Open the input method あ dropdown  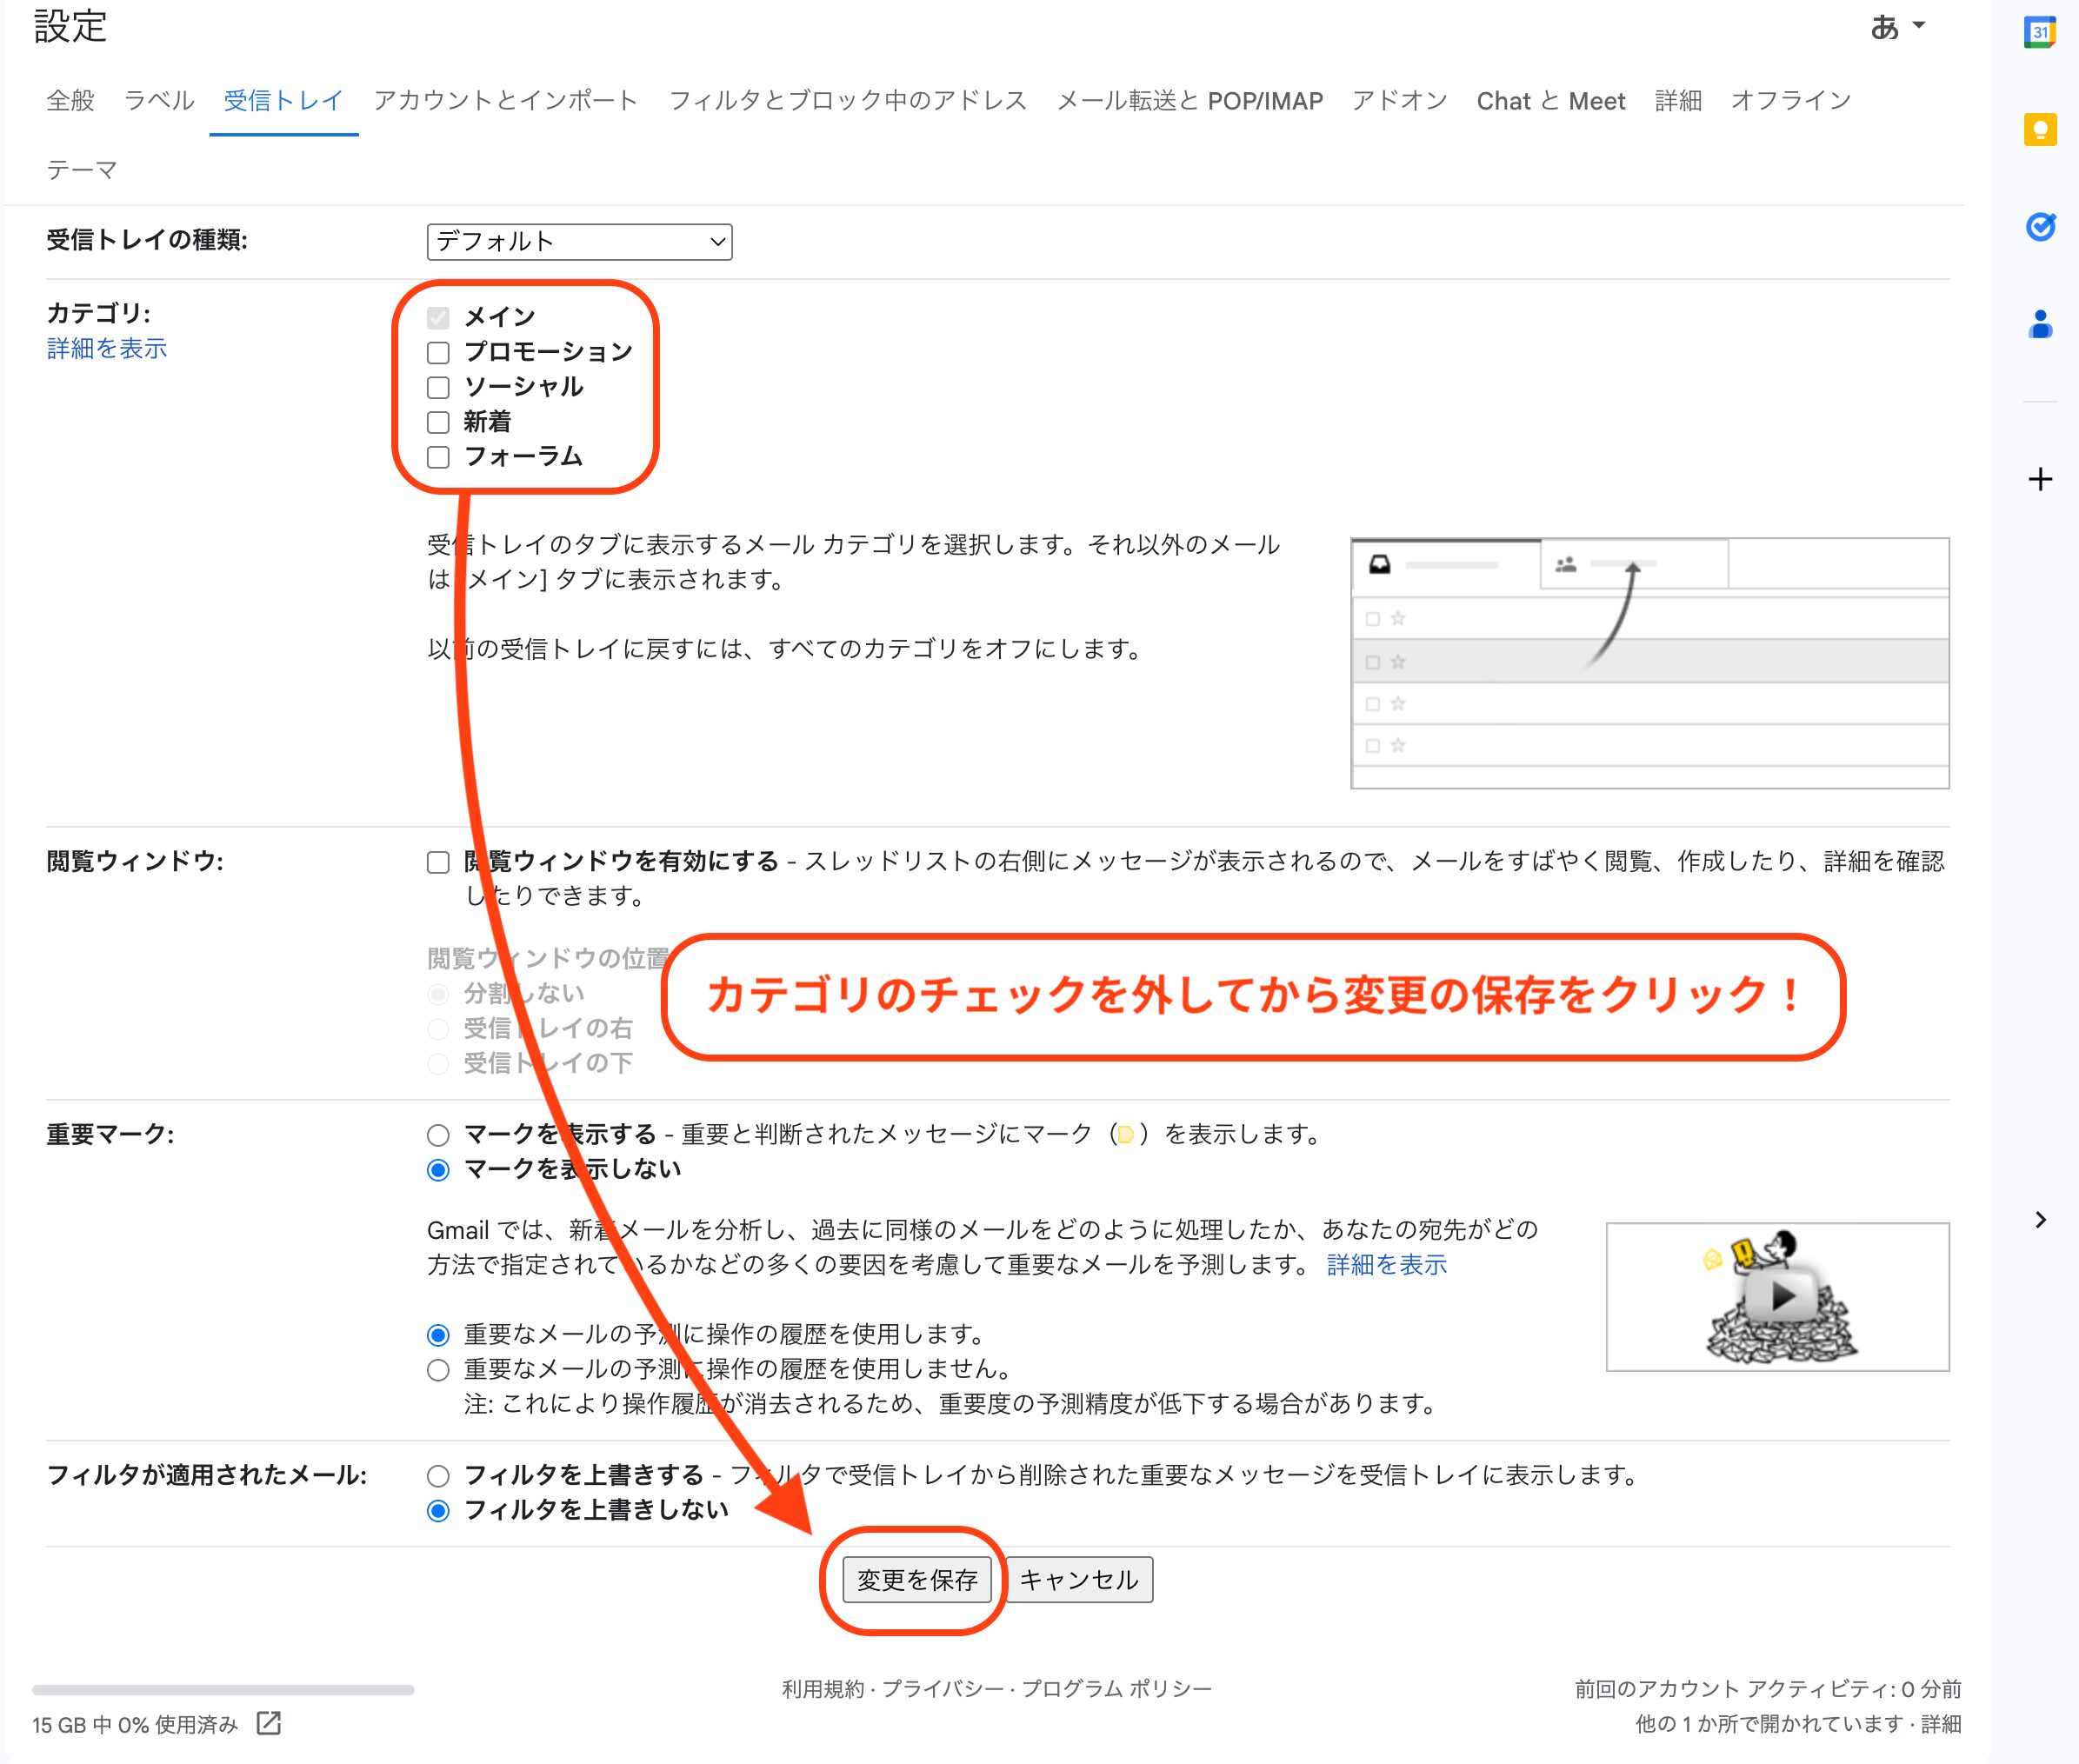1896,27
